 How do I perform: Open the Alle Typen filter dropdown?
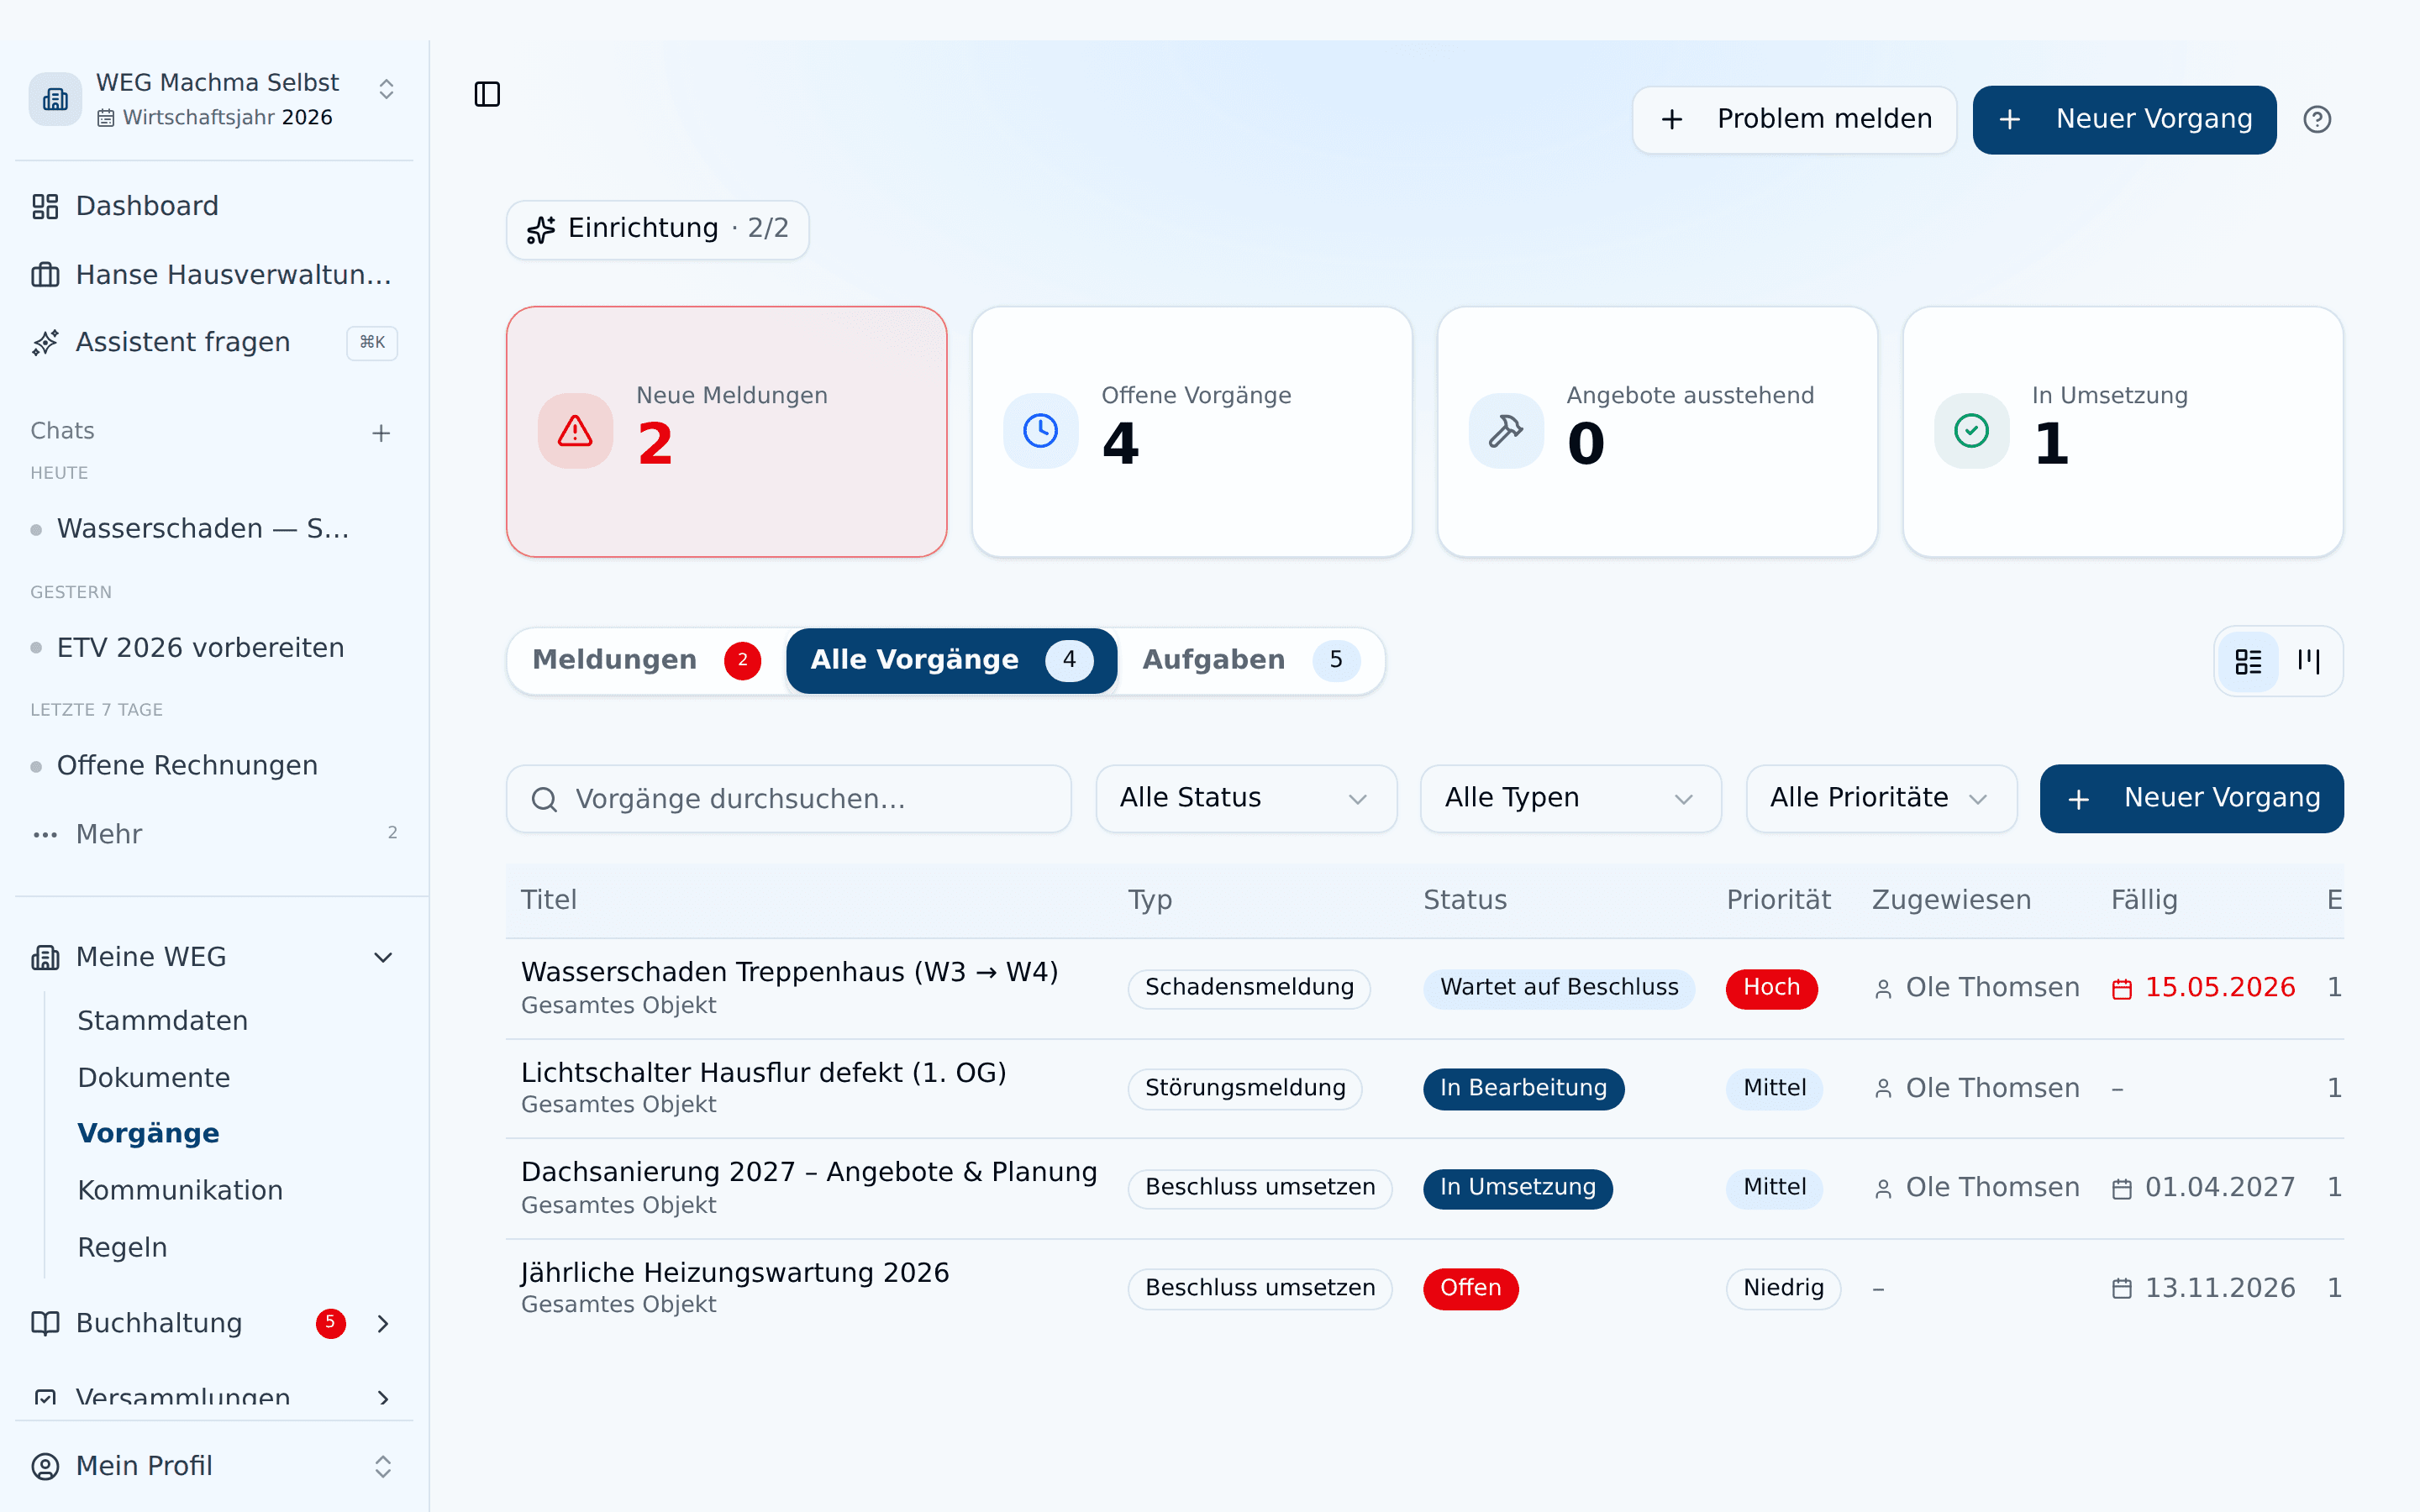coord(1571,798)
